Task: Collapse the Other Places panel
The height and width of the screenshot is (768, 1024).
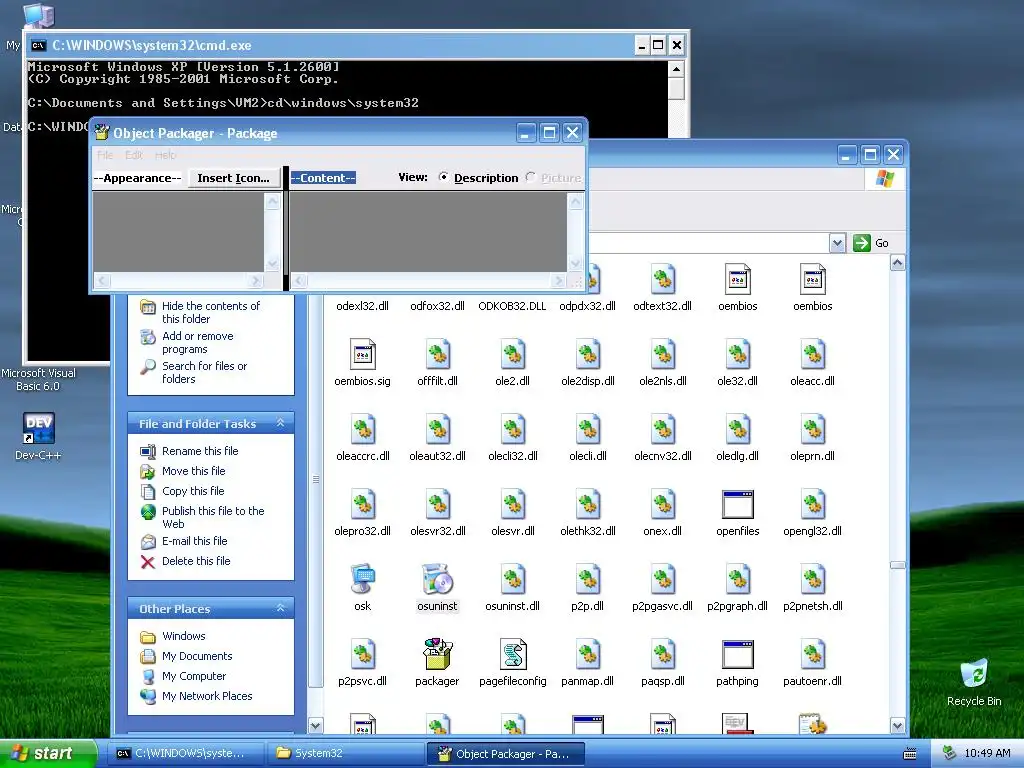Action: point(280,608)
